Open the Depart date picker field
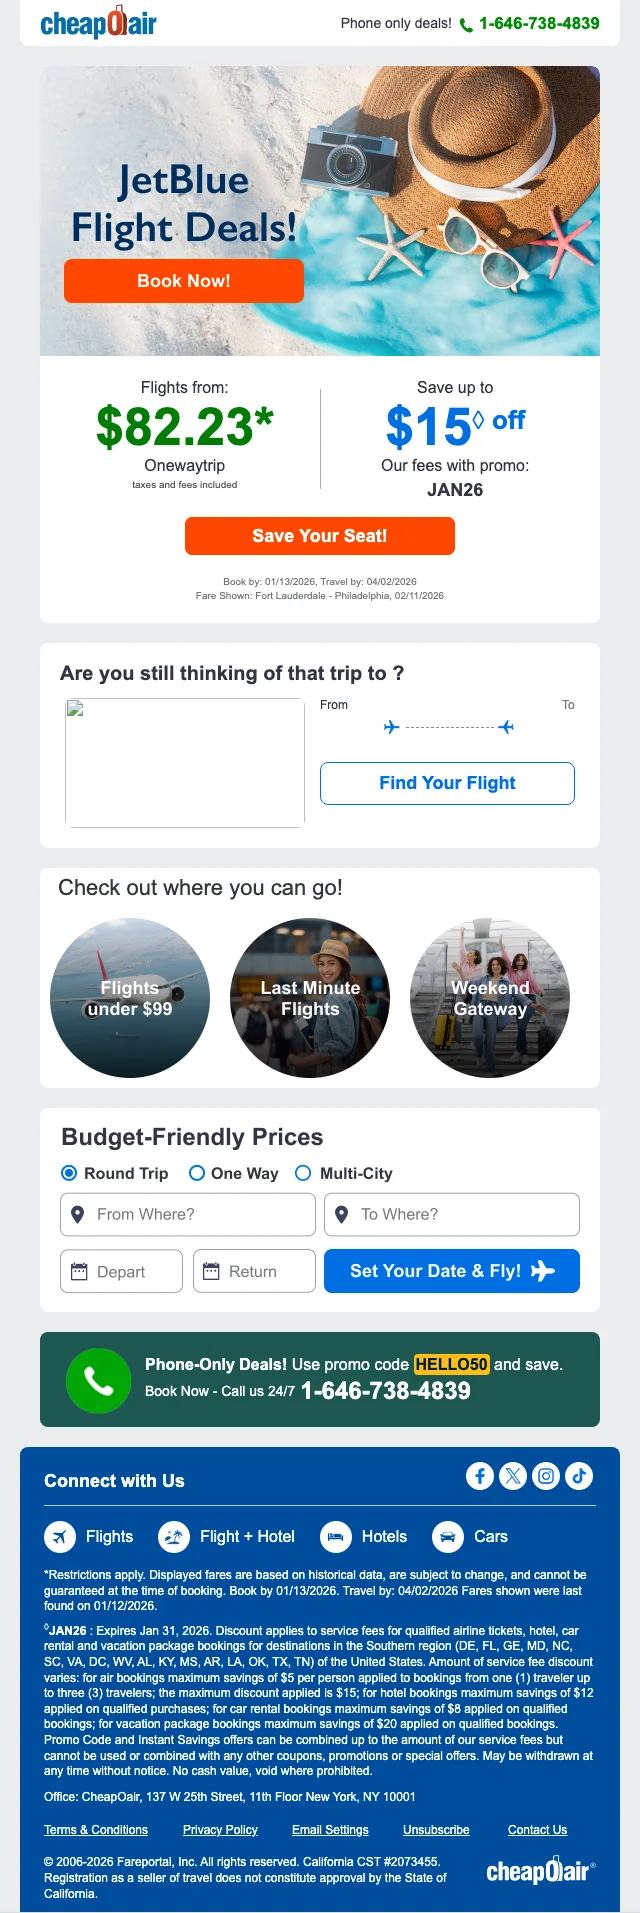Image resolution: width=640 pixels, height=1913 pixels. pyautogui.click(x=121, y=1271)
